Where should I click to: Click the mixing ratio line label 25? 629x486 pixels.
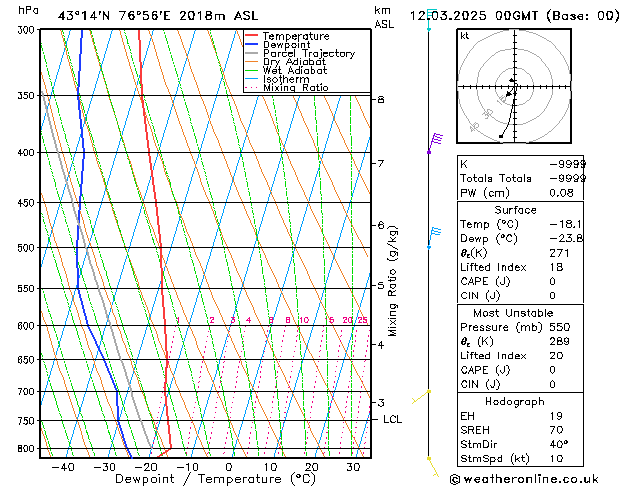[x=363, y=320]
